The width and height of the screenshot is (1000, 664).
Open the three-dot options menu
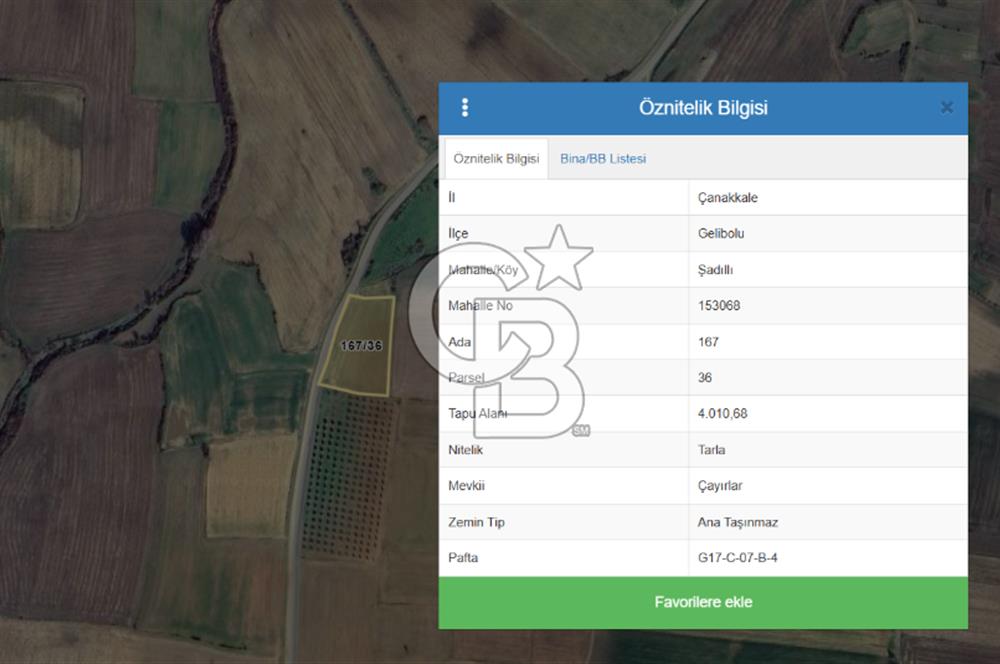point(465,108)
